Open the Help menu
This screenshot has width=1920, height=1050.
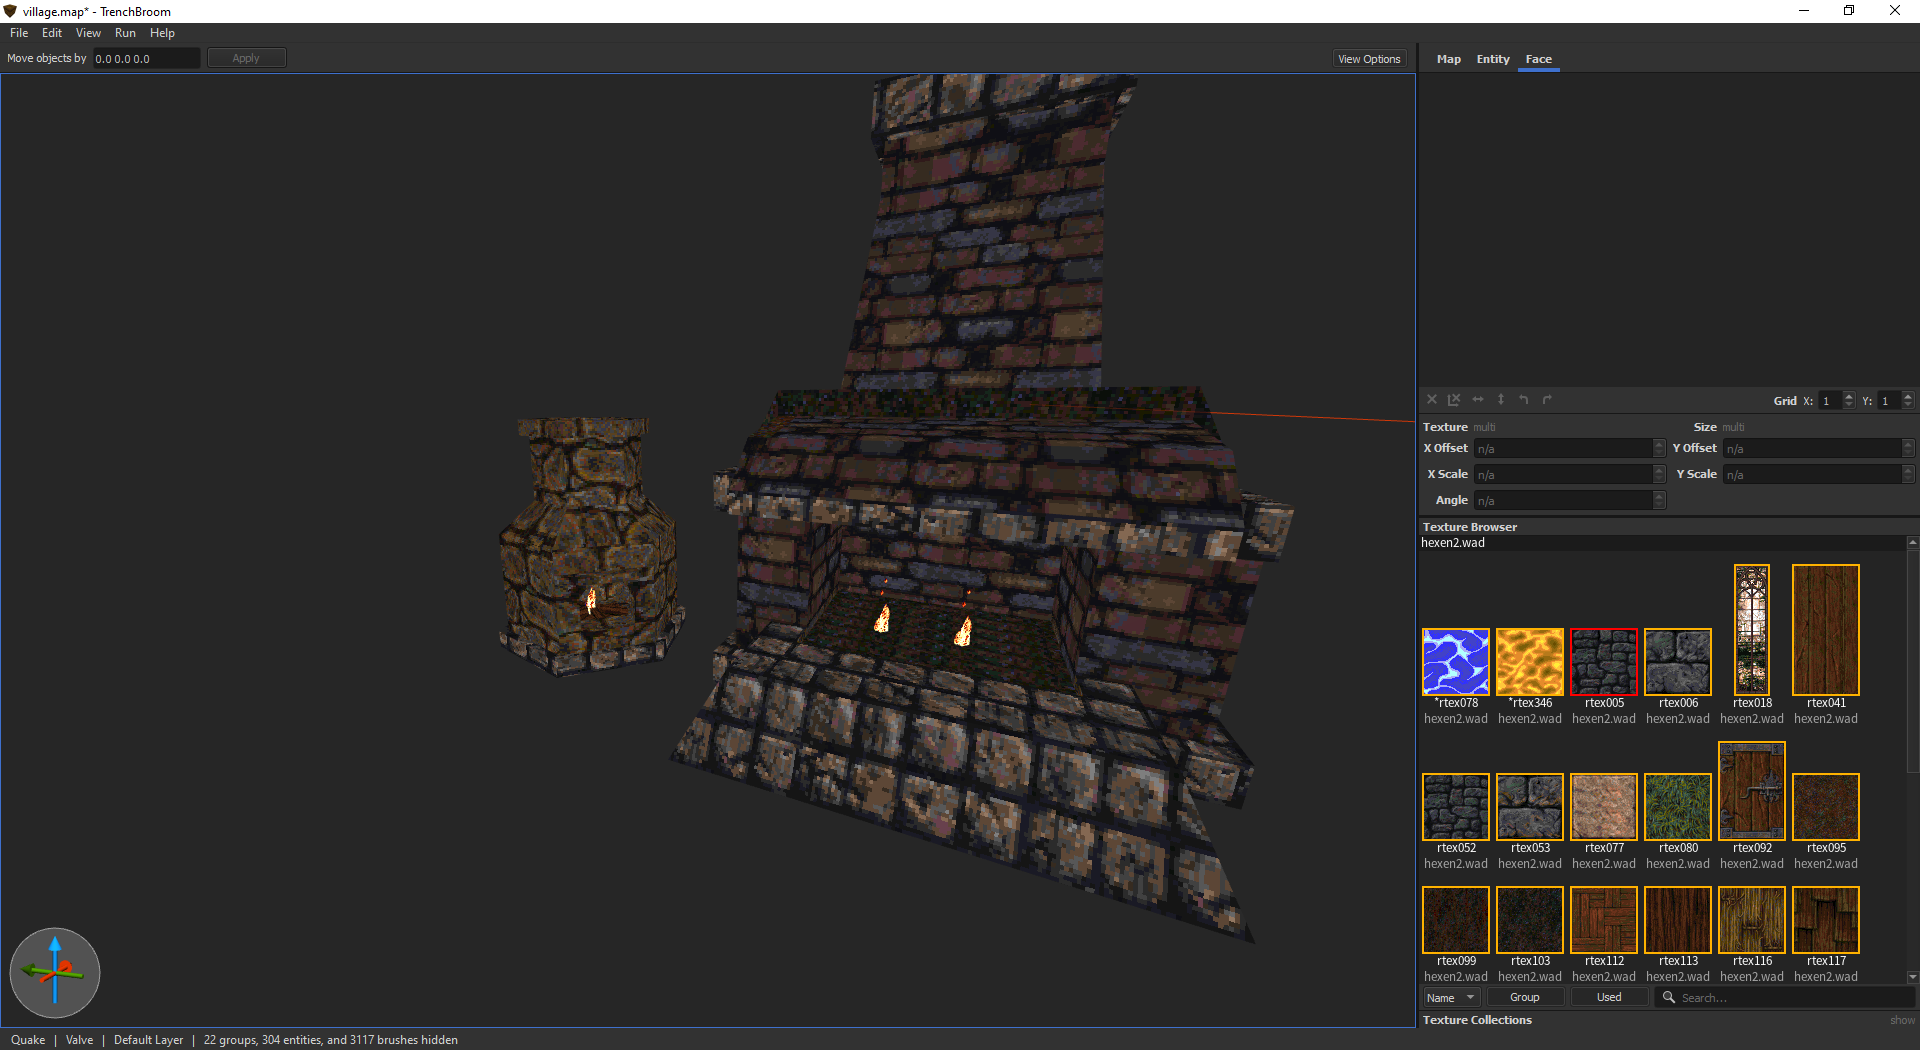point(162,33)
